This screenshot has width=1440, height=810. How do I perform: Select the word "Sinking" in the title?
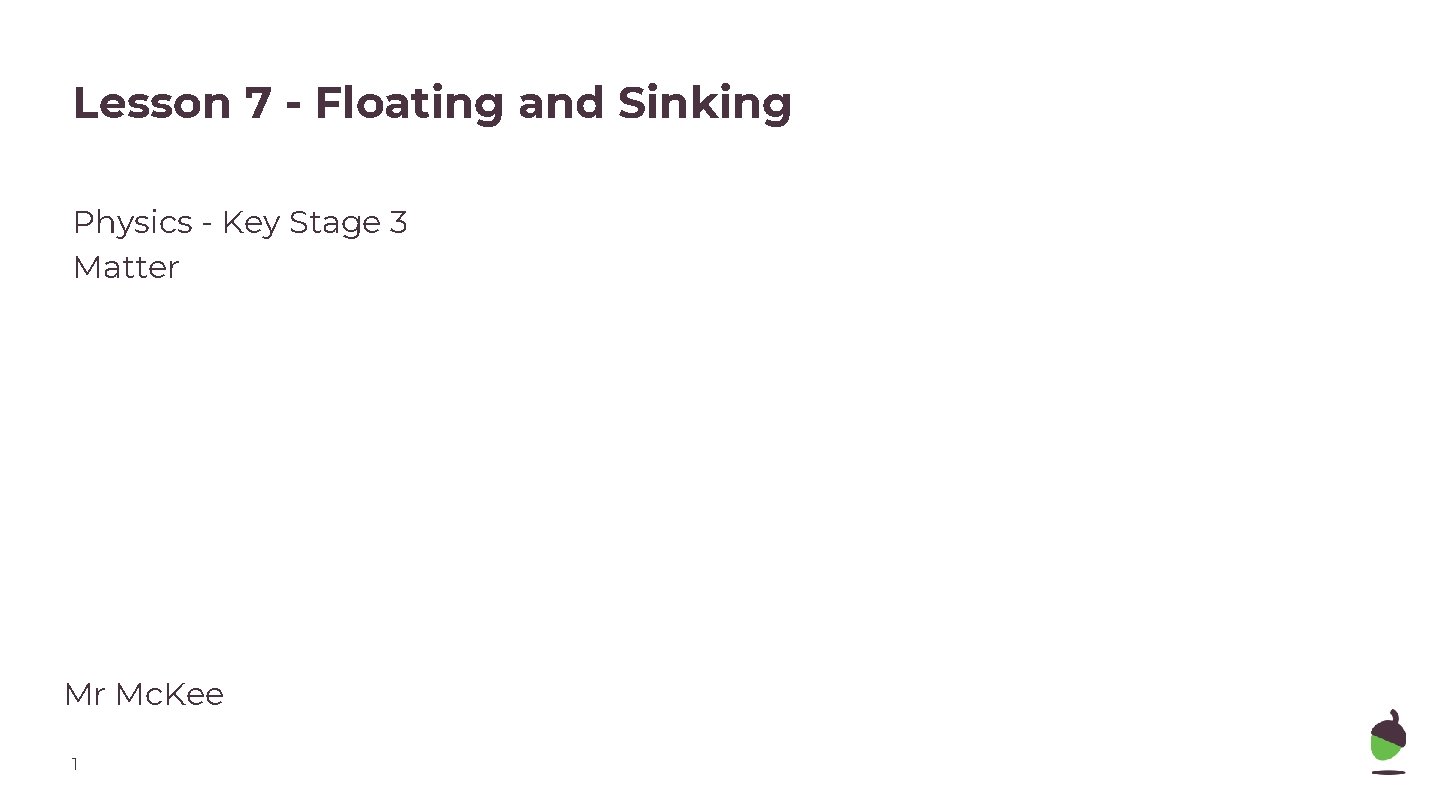point(704,103)
